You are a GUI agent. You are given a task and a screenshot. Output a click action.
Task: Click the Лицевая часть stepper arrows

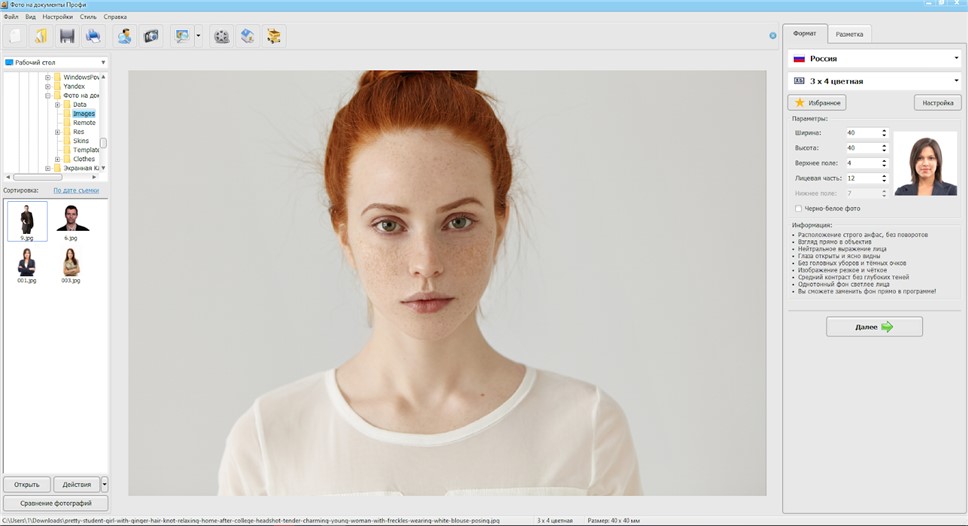click(x=884, y=178)
